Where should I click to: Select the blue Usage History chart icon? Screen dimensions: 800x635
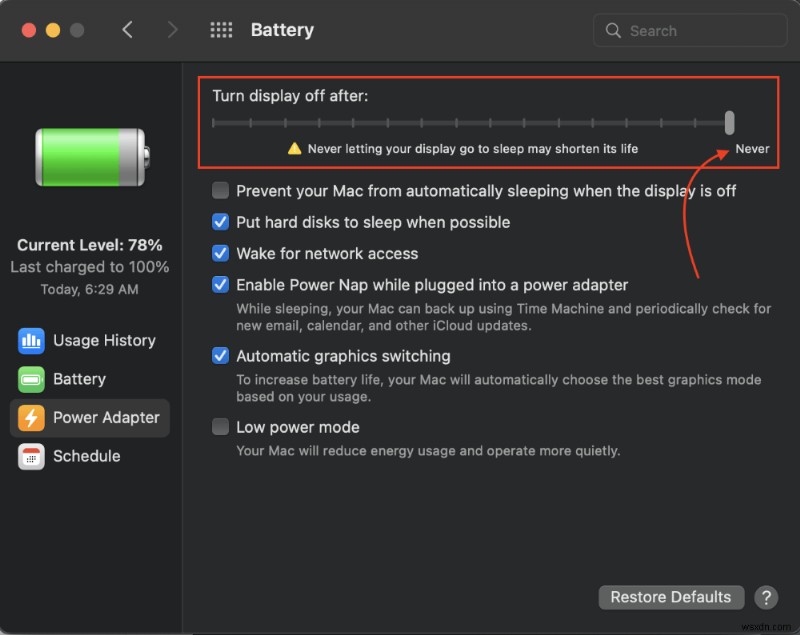point(31,340)
